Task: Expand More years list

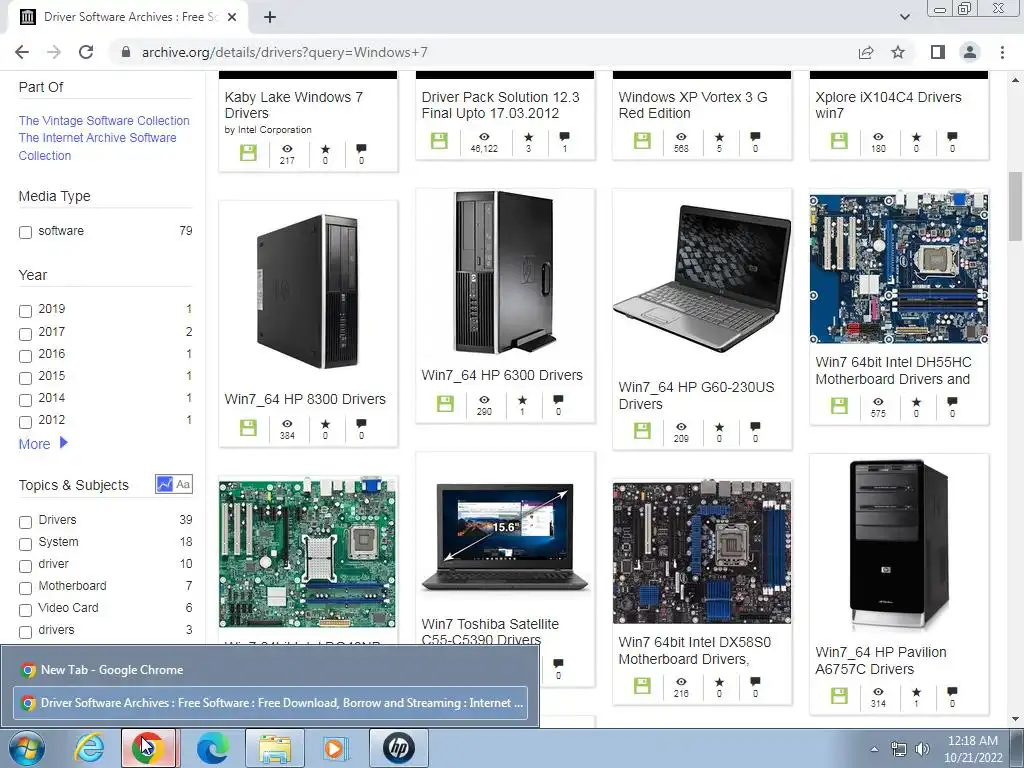Action: 43,444
